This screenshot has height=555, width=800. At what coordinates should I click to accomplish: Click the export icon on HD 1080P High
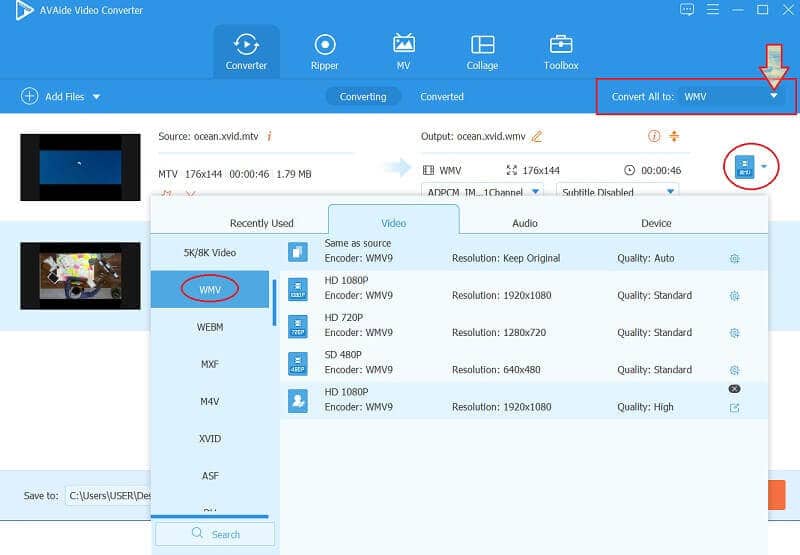tap(734, 408)
